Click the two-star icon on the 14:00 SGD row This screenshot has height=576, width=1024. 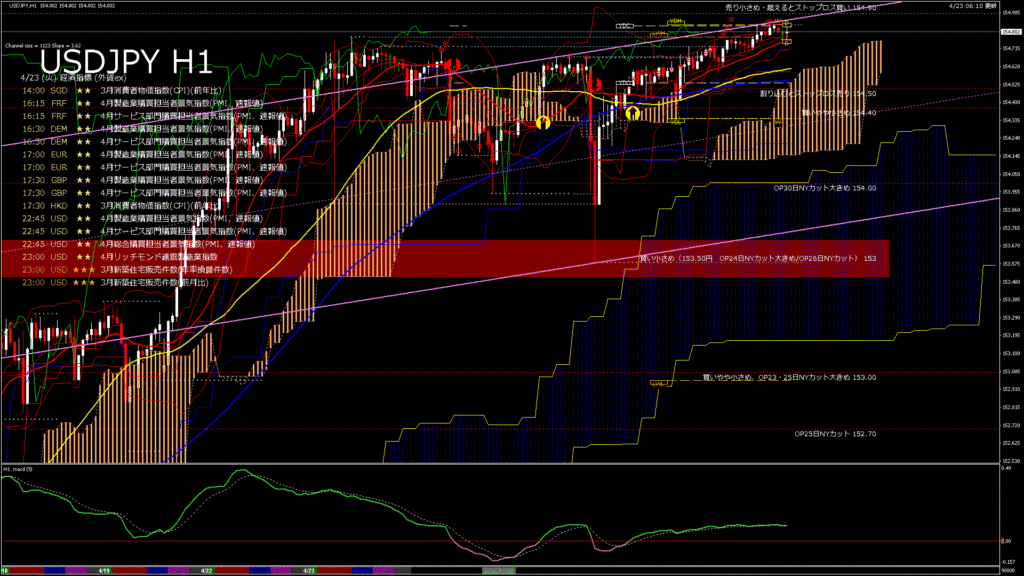coord(83,90)
